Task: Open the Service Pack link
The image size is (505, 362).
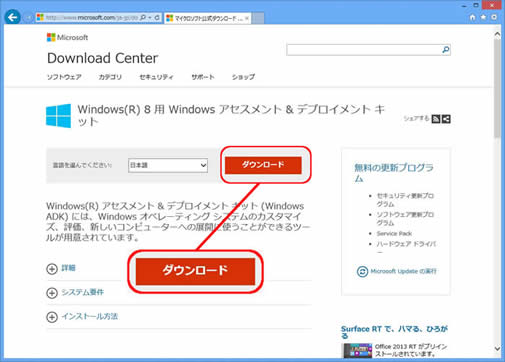Action: pyautogui.click(x=394, y=233)
